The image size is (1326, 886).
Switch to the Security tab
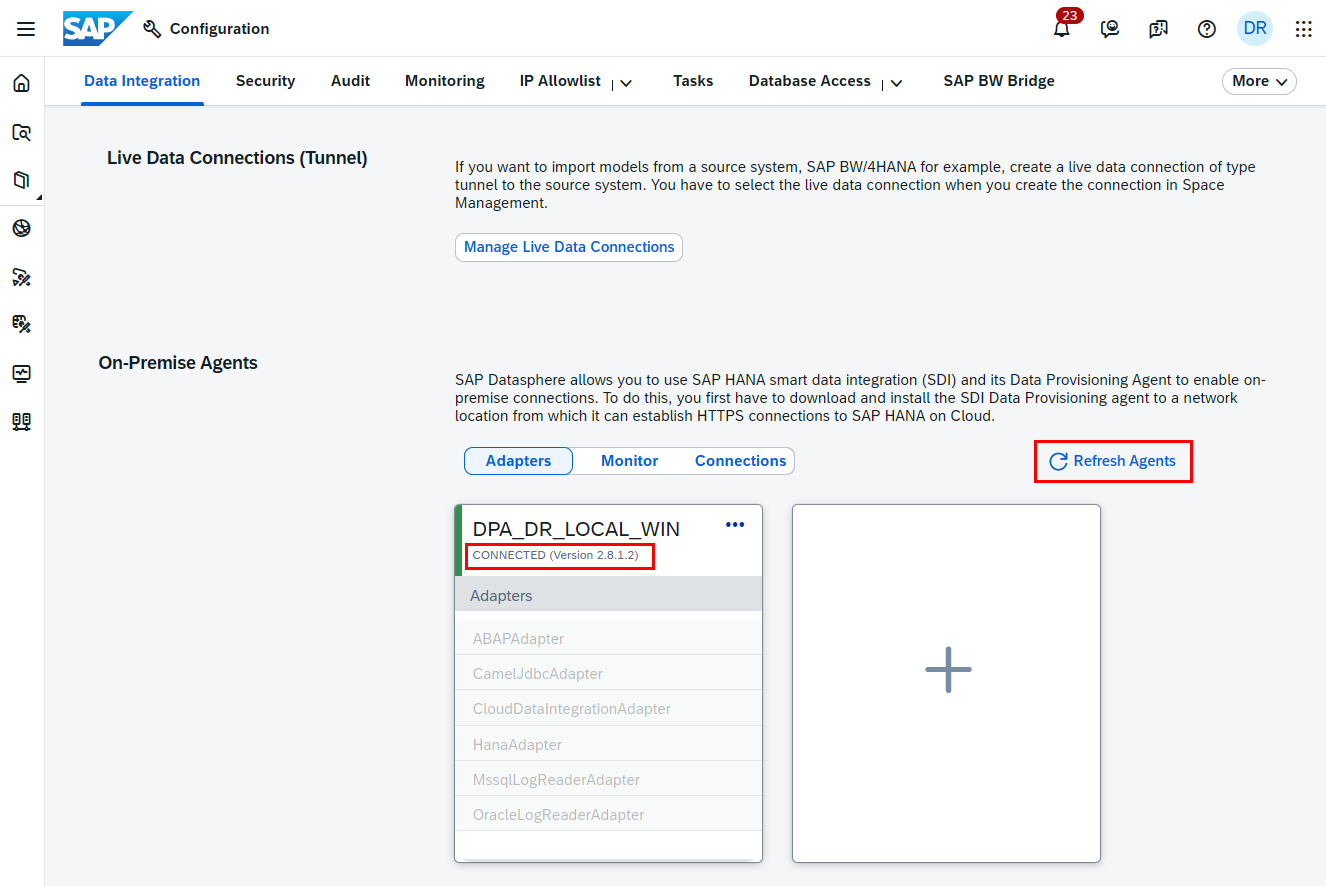(x=265, y=81)
